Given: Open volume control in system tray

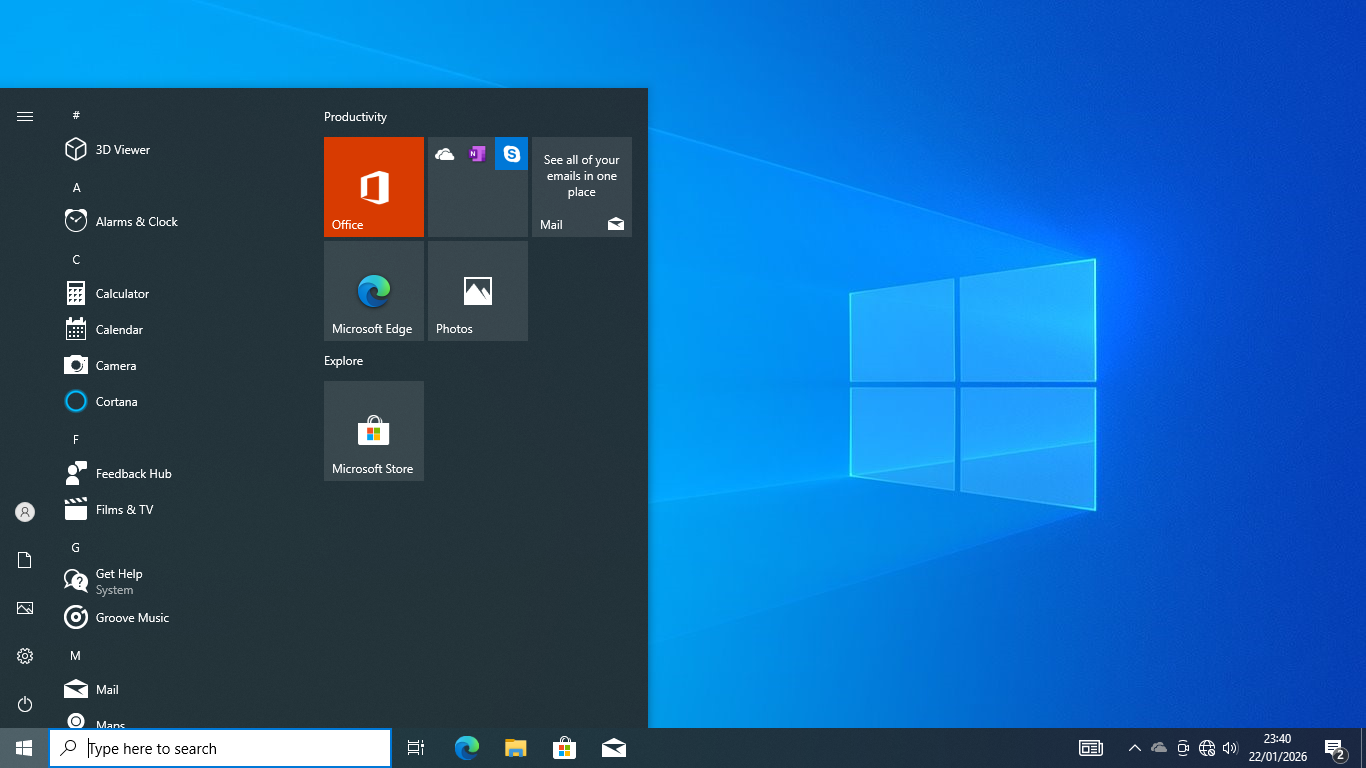Looking at the screenshot, I should [1230, 748].
